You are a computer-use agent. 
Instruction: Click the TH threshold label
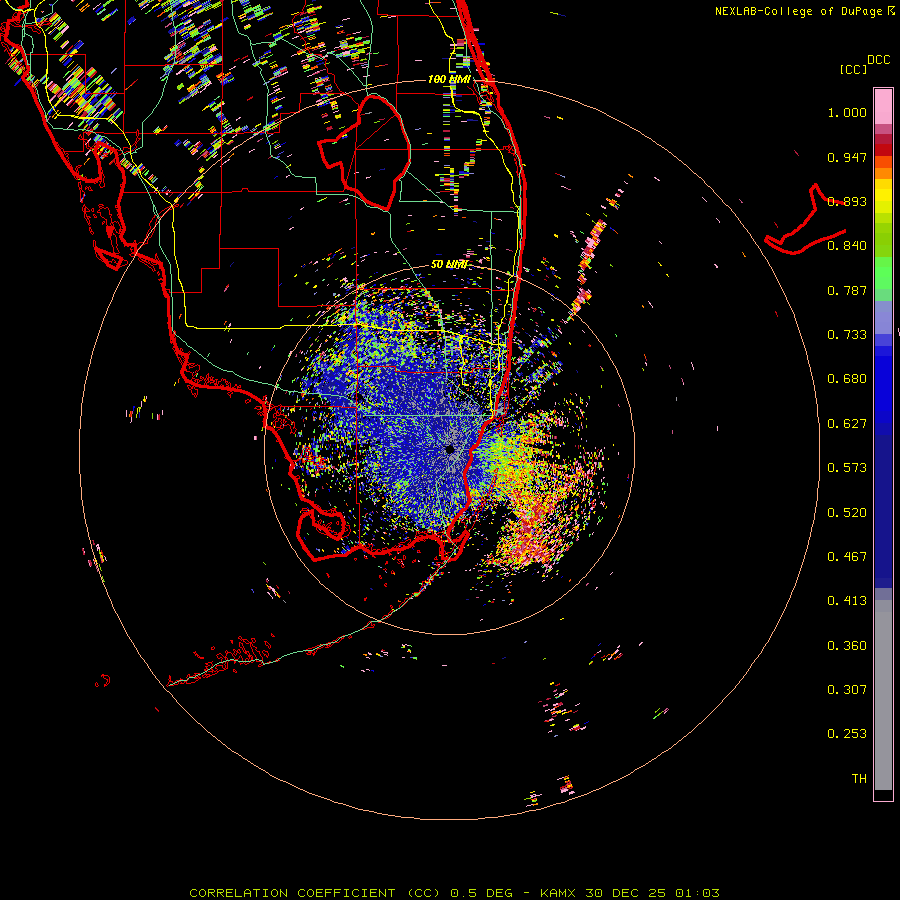click(x=859, y=779)
